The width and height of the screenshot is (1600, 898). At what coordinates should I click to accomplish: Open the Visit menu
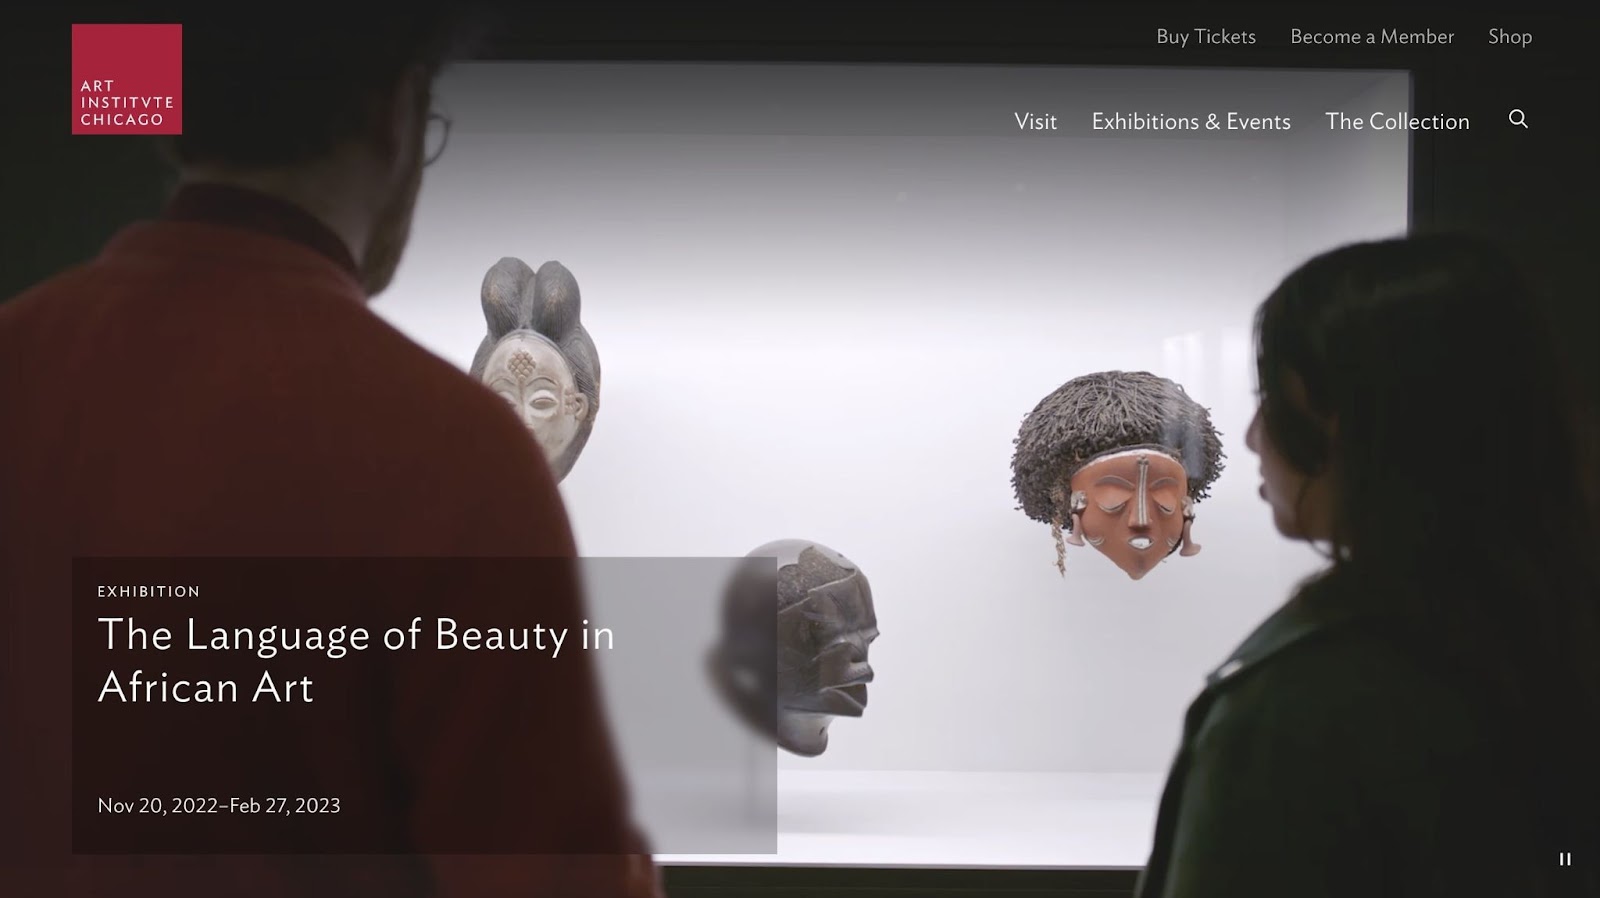click(1035, 121)
